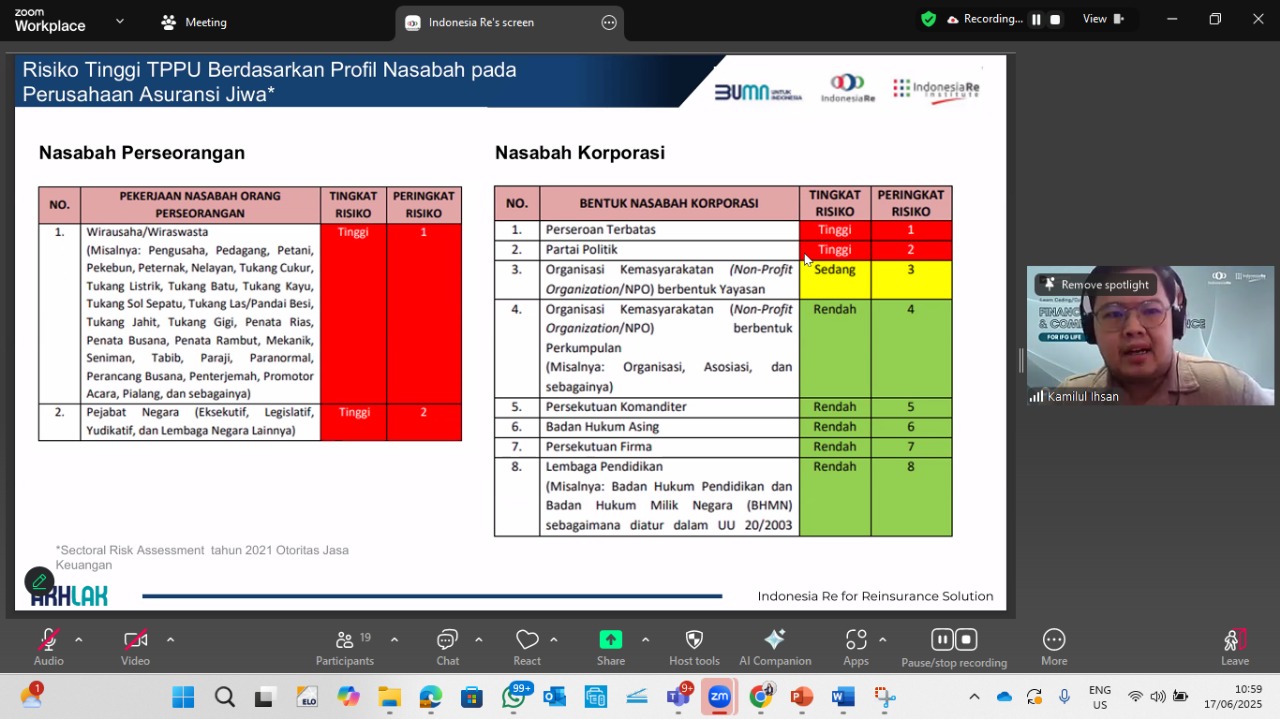The image size is (1280, 719).
Task: Expand the Video options arrow
Action: tap(170, 640)
